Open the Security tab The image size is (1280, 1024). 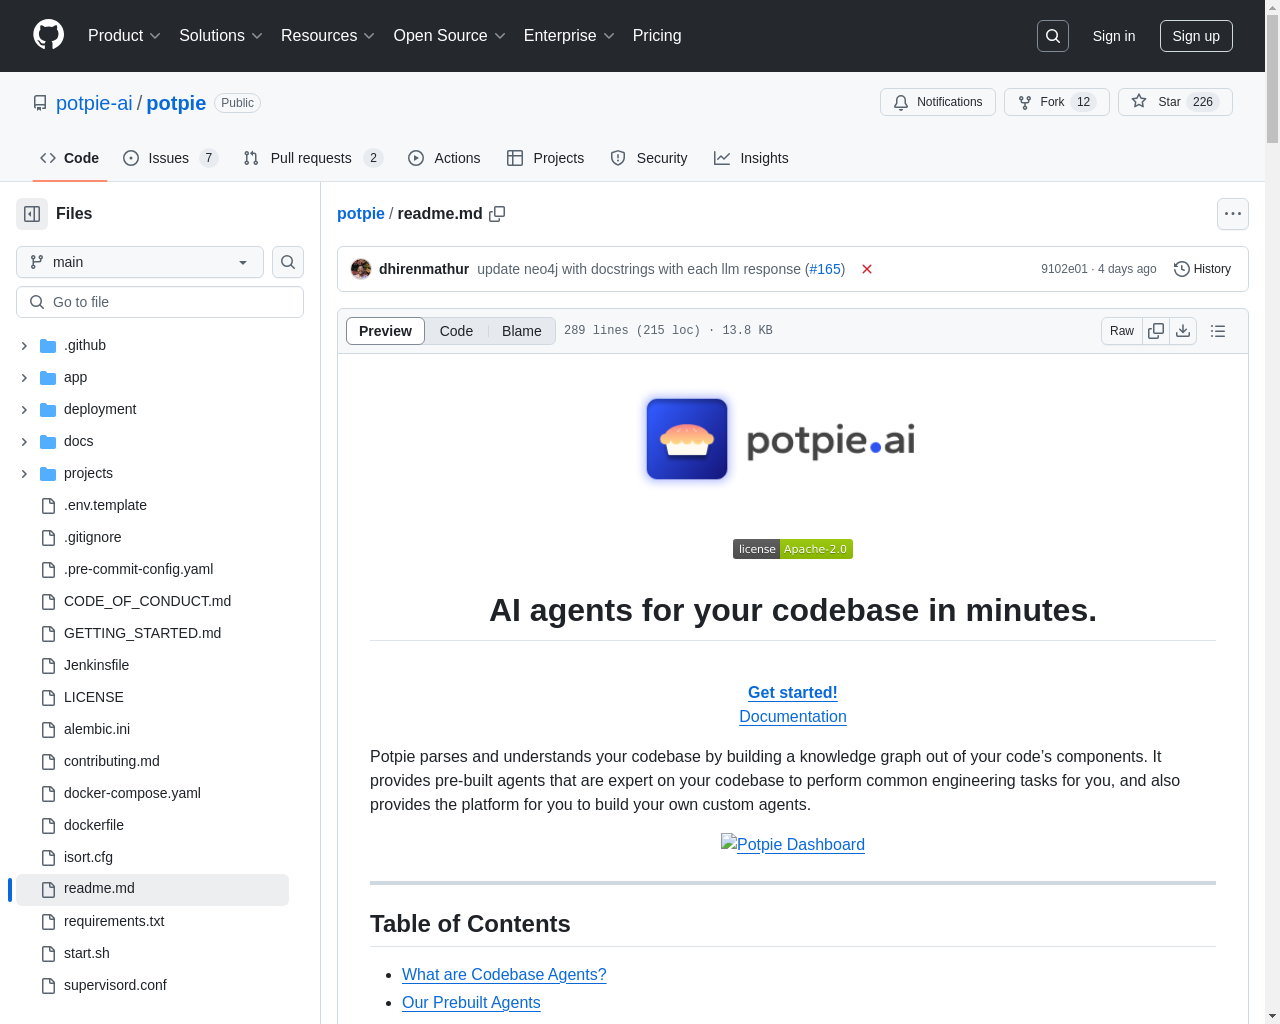[649, 158]
